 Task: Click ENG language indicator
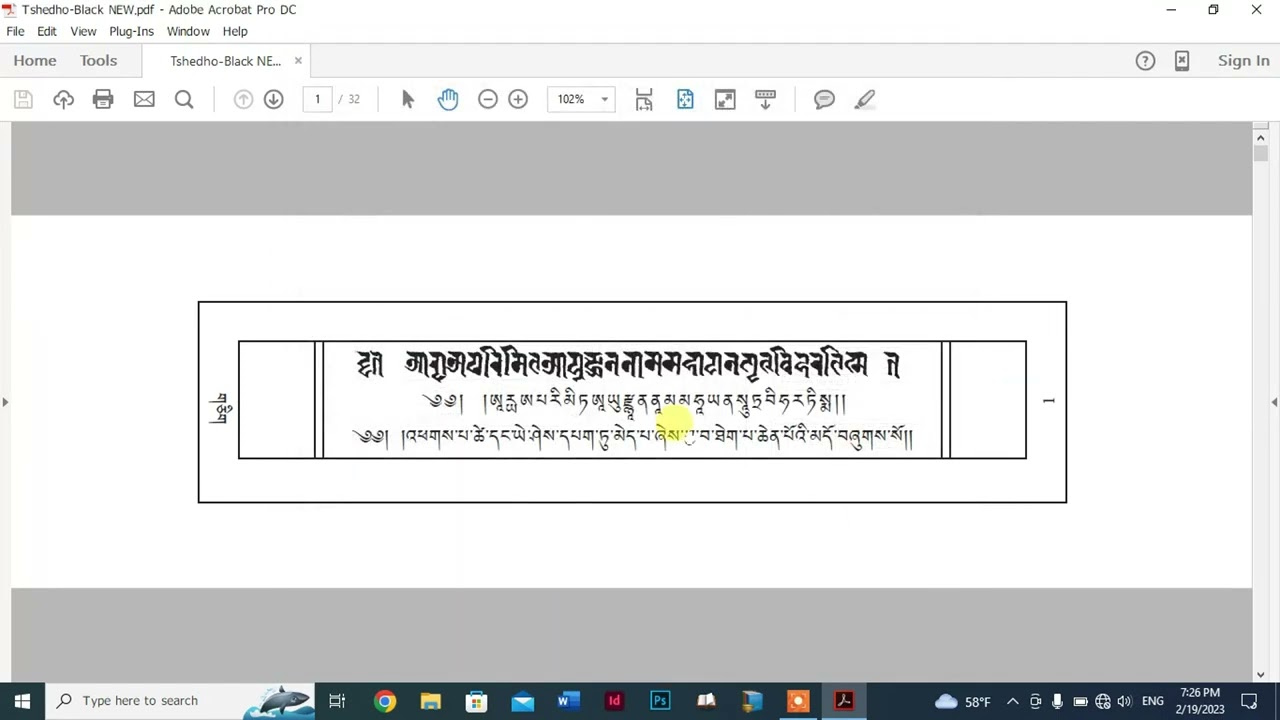(1152, 701)
